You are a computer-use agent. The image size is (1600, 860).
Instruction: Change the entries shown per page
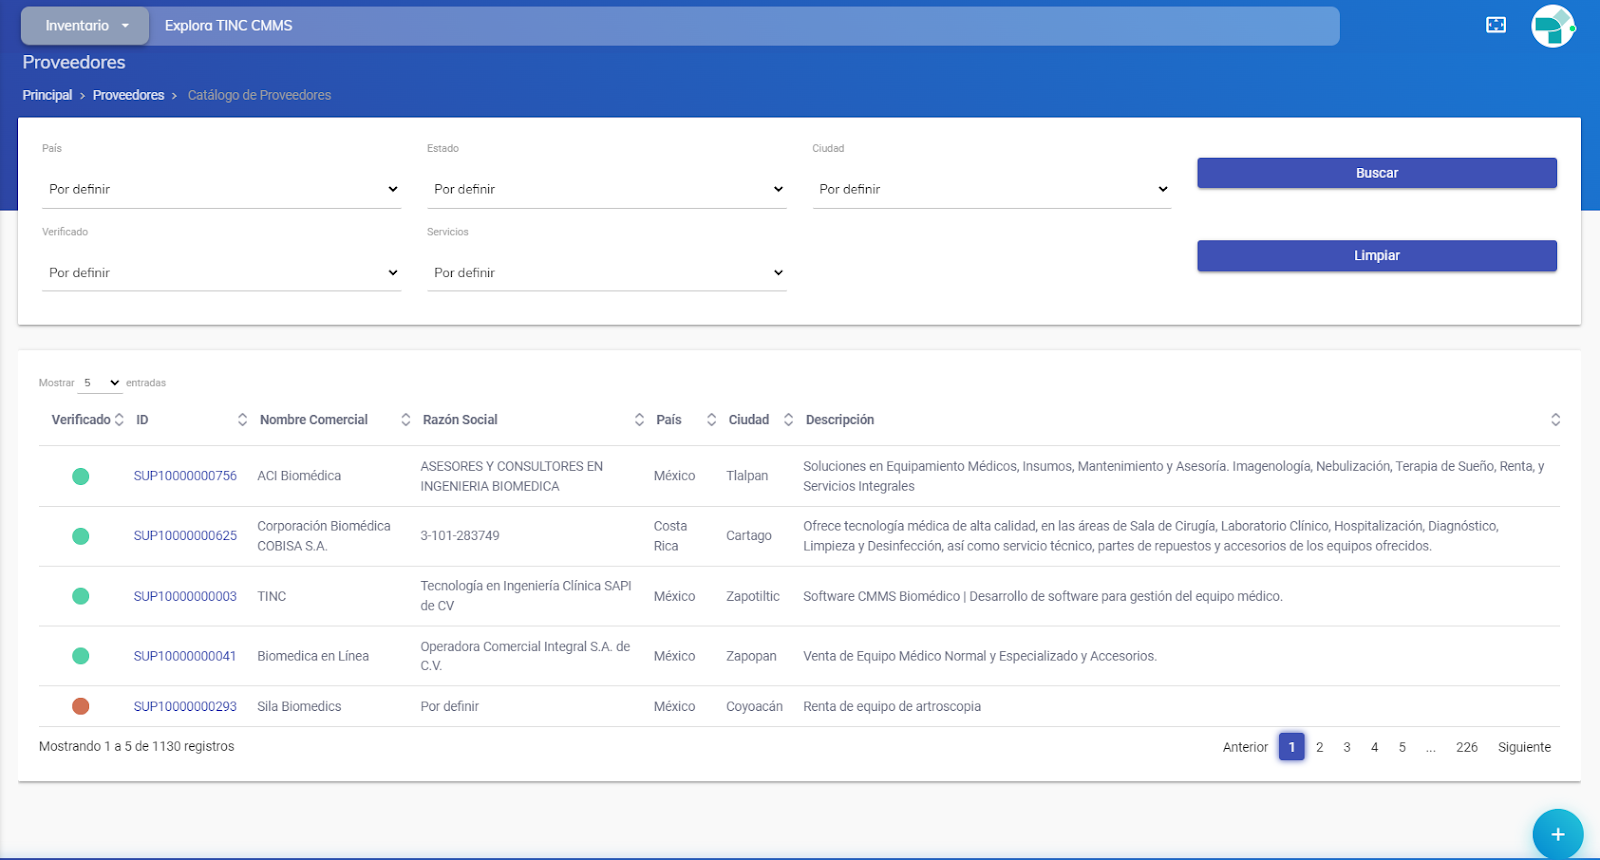(100, 383)
